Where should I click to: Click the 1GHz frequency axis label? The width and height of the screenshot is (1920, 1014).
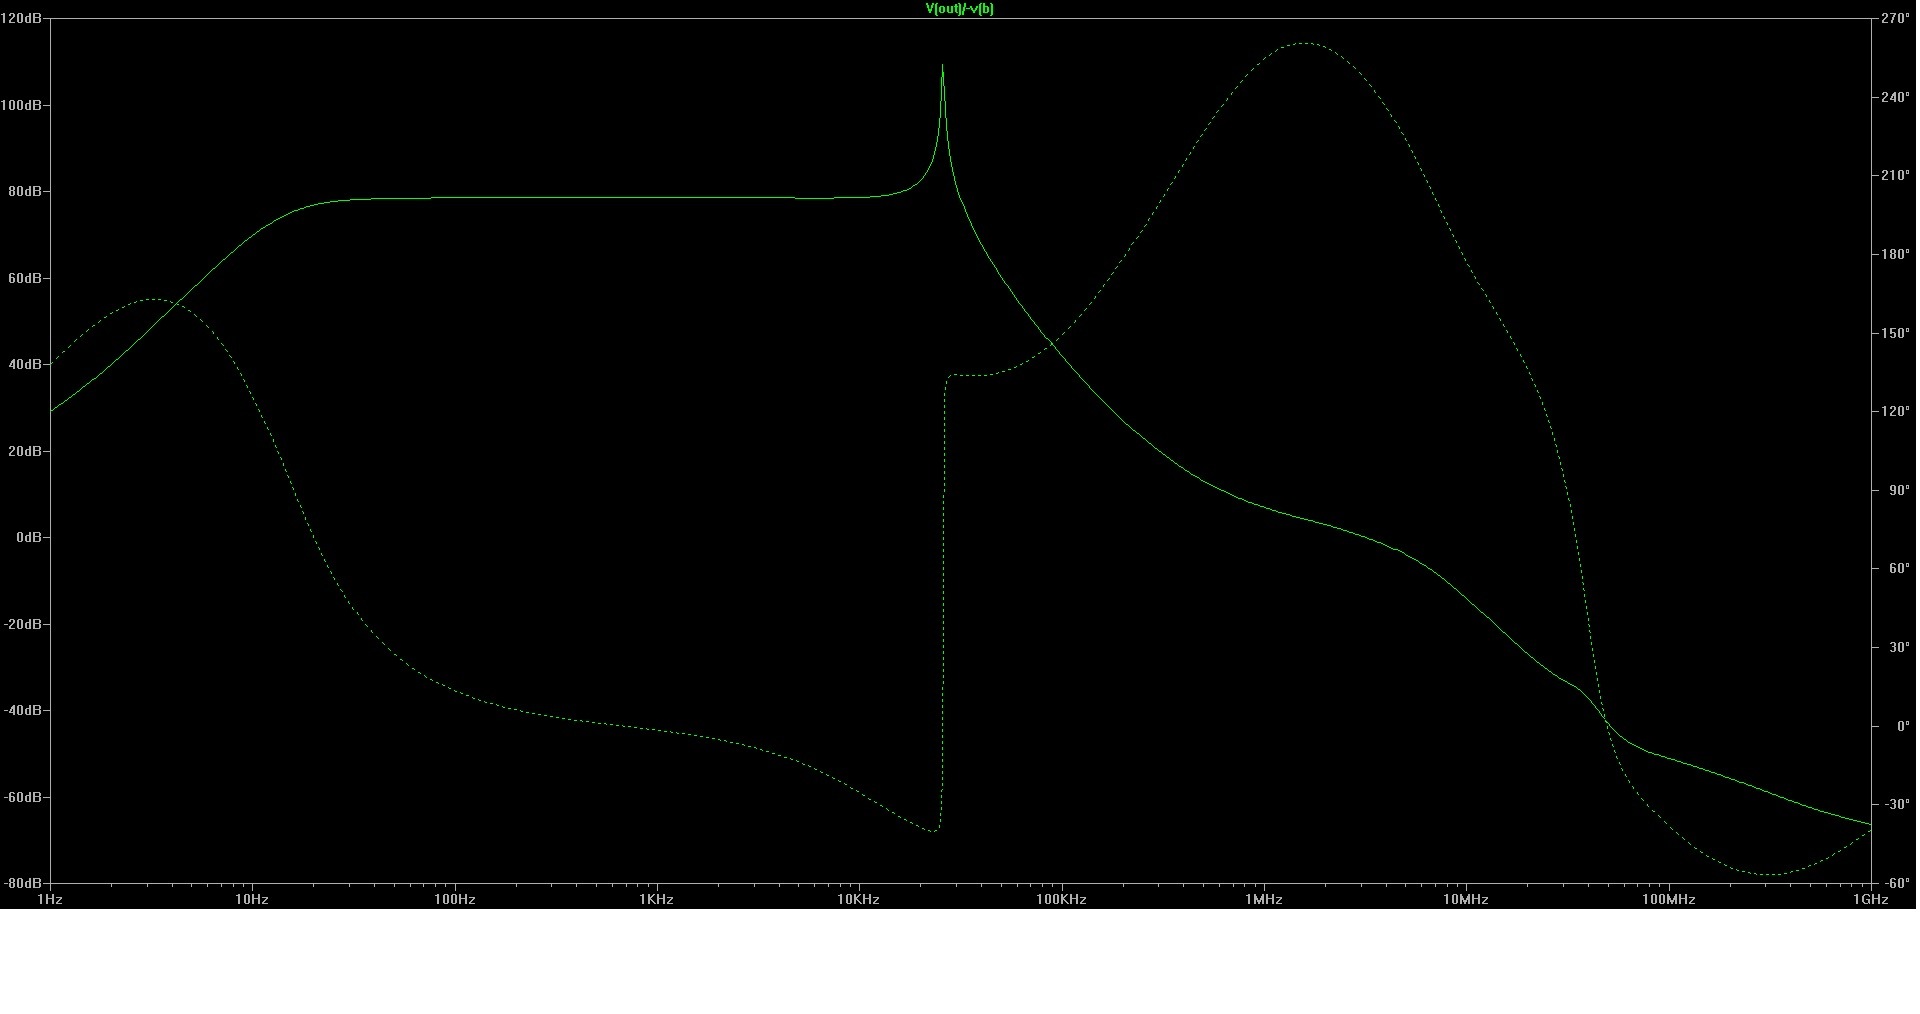tap(1871, 900)
